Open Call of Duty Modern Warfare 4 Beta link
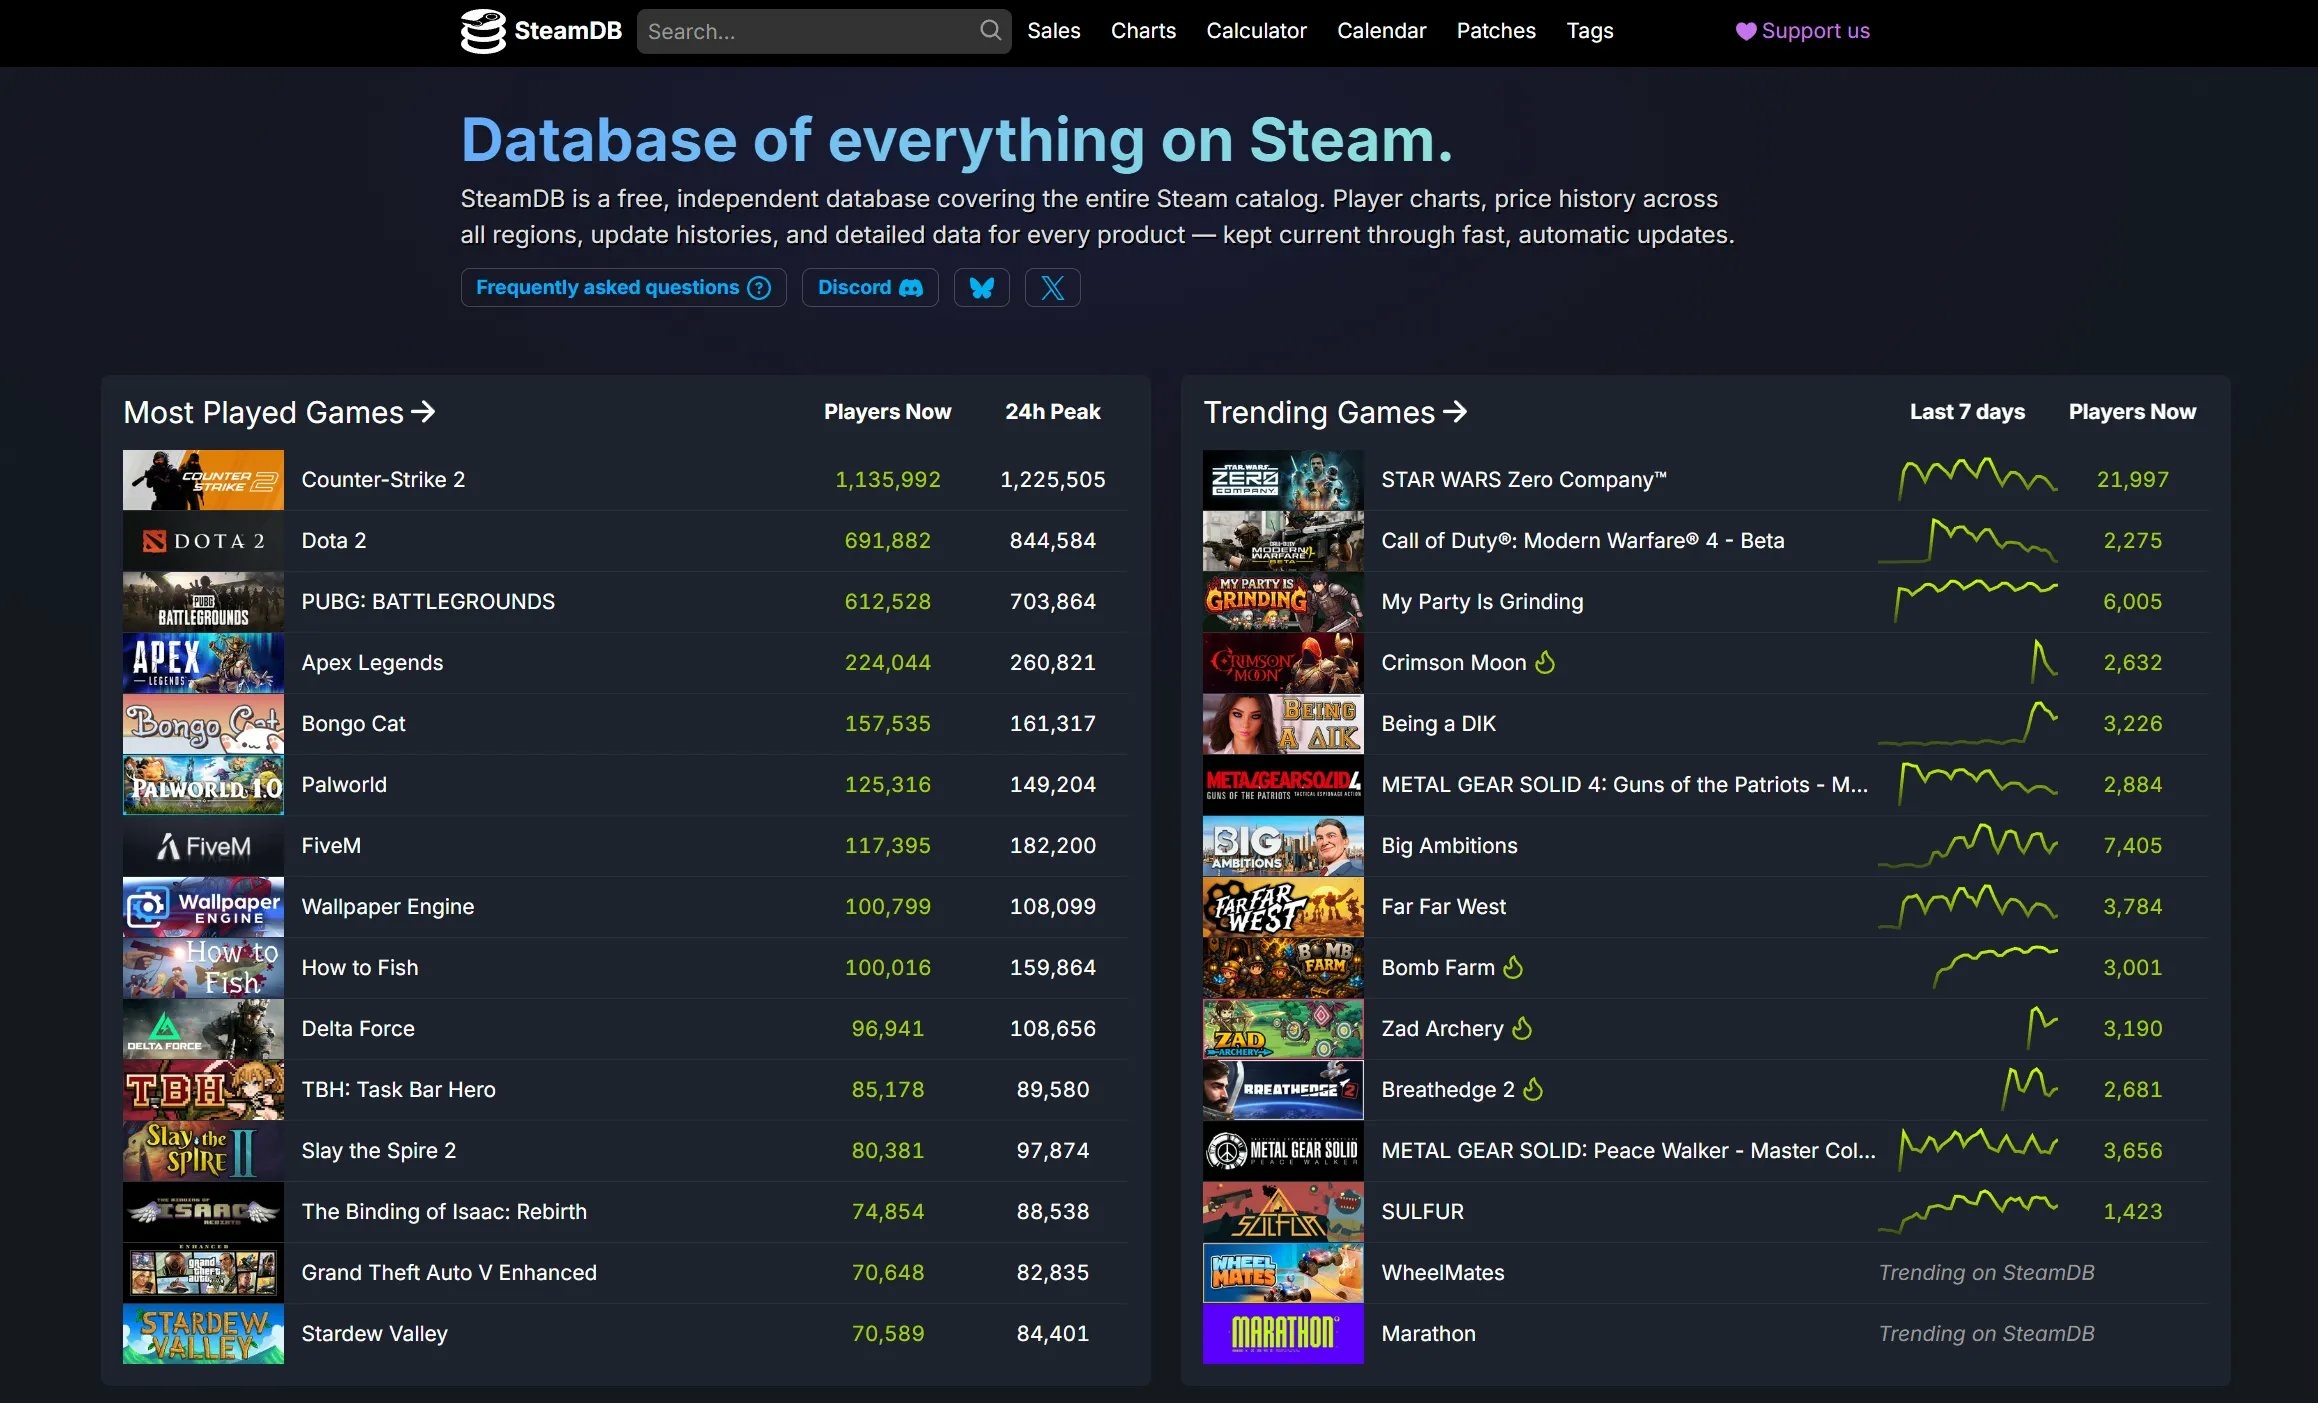 click(x=1582, y=541)
